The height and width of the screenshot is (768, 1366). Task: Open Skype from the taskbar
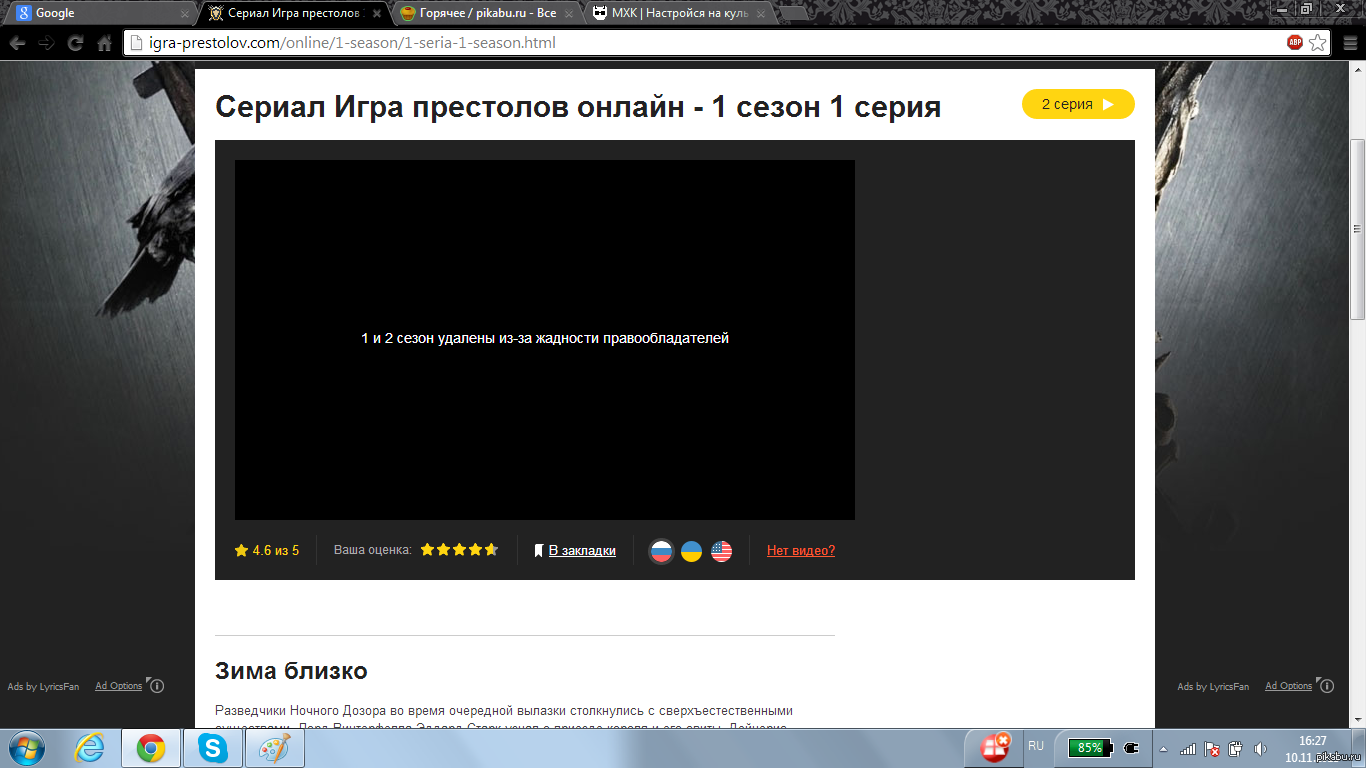(x=211, y=748)
